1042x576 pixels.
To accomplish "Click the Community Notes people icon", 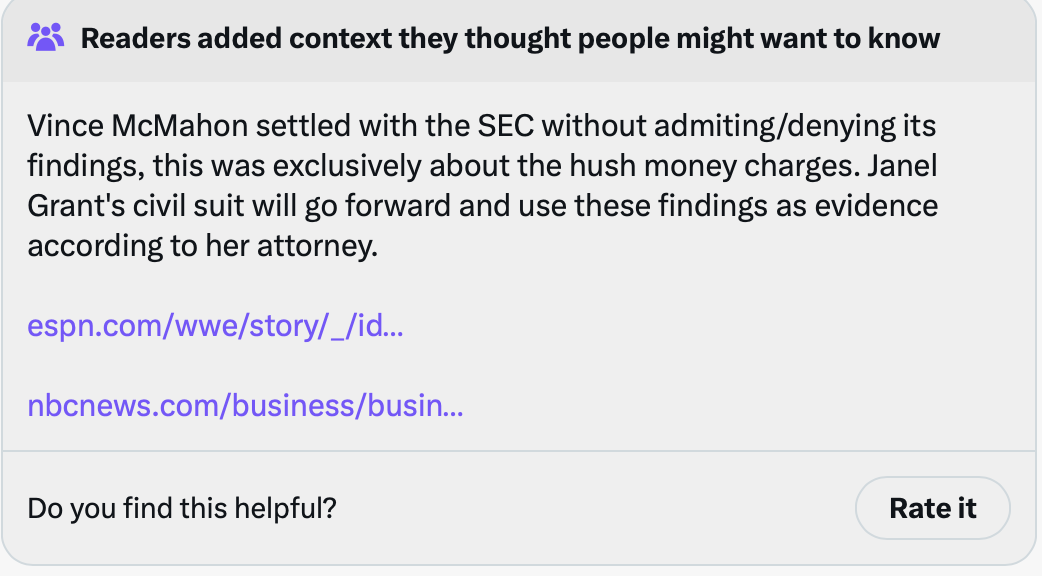I will coord(46,39).
